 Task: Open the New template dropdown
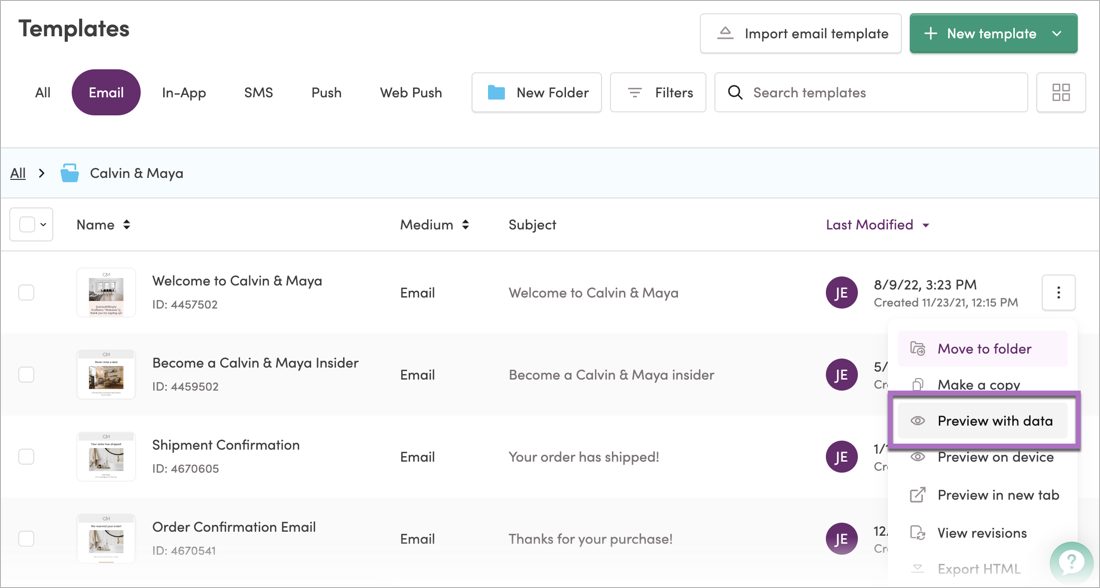[1057, 34]
